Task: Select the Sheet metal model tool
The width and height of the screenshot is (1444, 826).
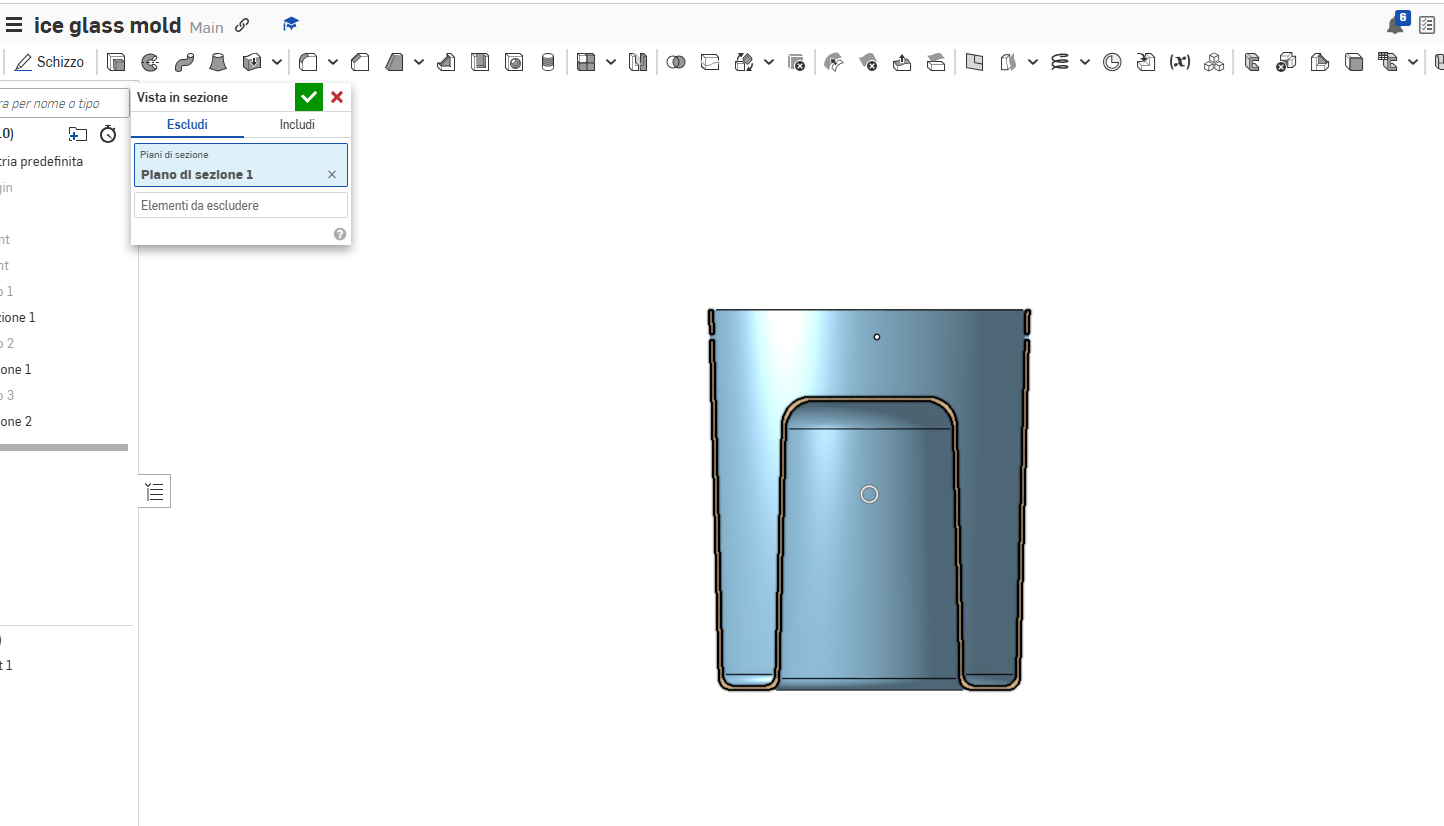Action: click(1252, 62)
